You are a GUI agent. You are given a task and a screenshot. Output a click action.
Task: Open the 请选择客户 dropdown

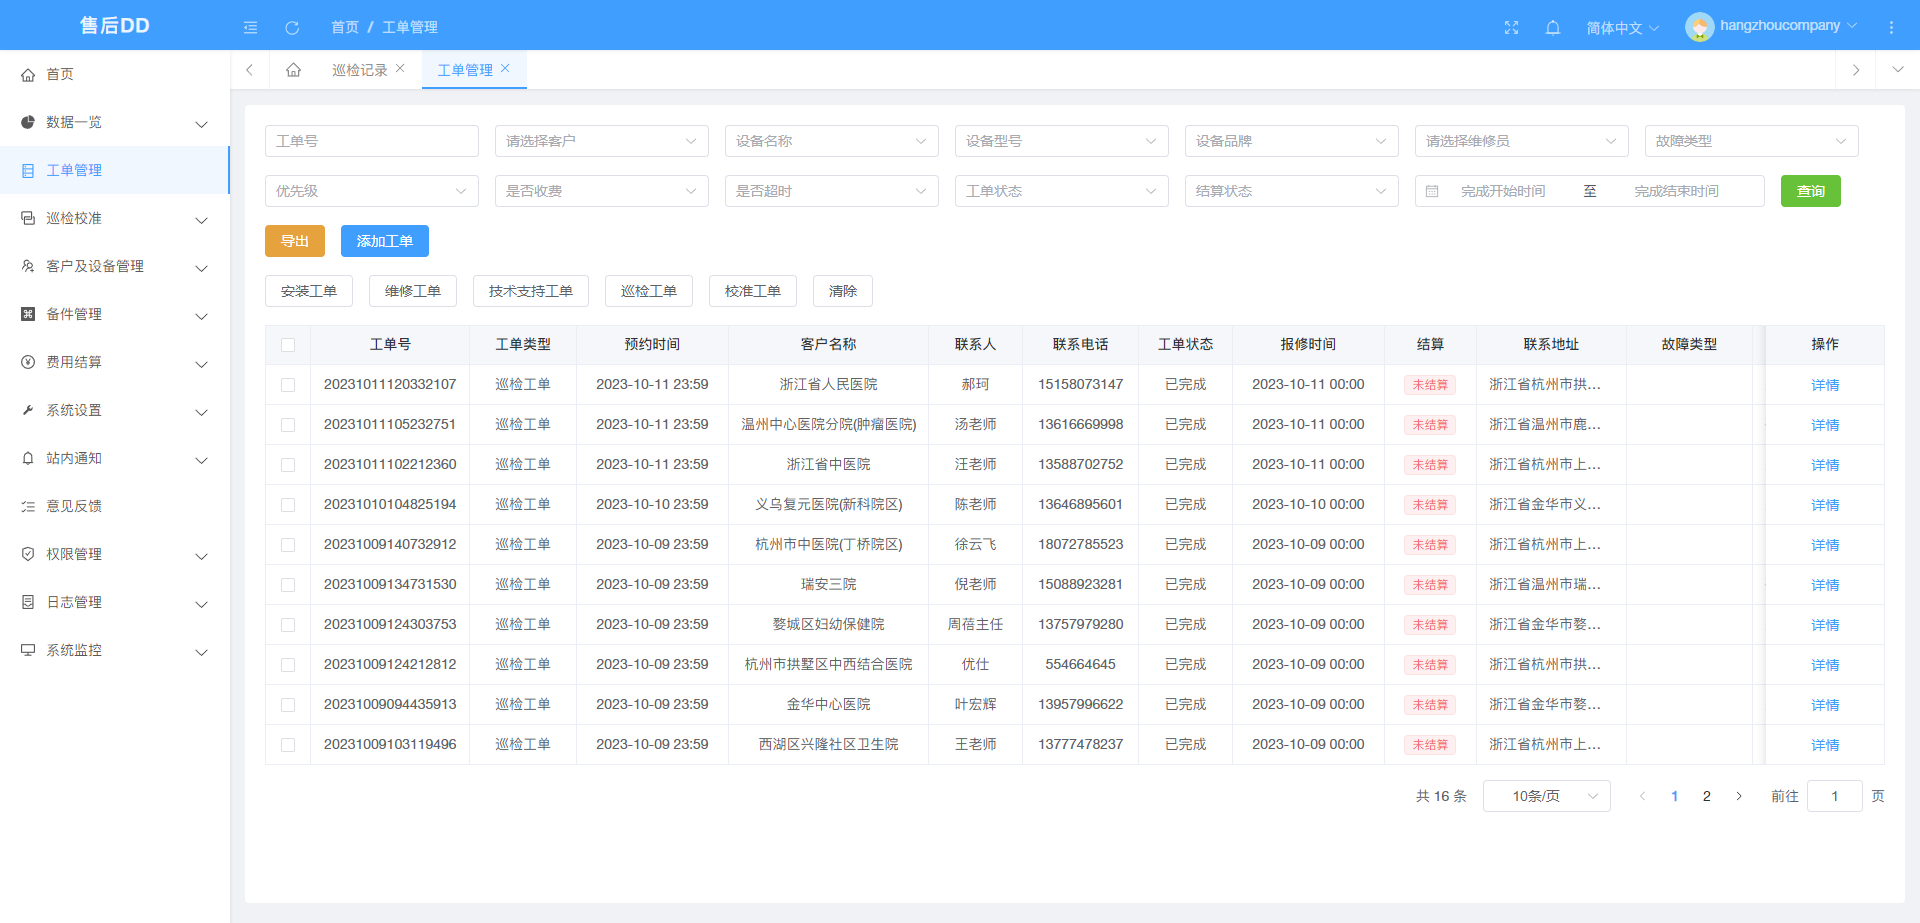[601, 140]
